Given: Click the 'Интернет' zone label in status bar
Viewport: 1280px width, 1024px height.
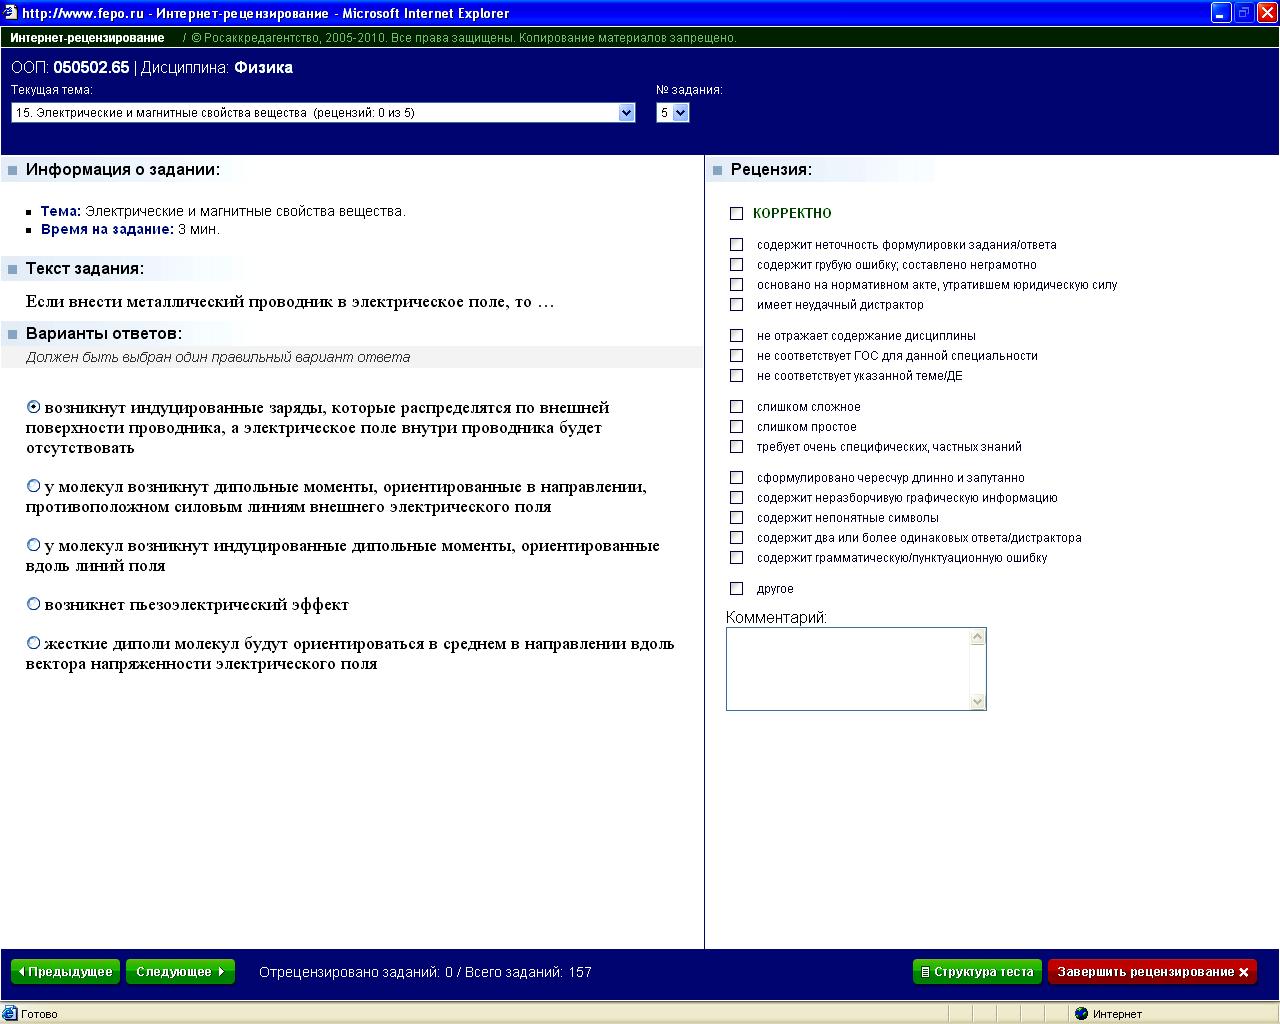Looking at the screenshot, I should 1117,1014.
